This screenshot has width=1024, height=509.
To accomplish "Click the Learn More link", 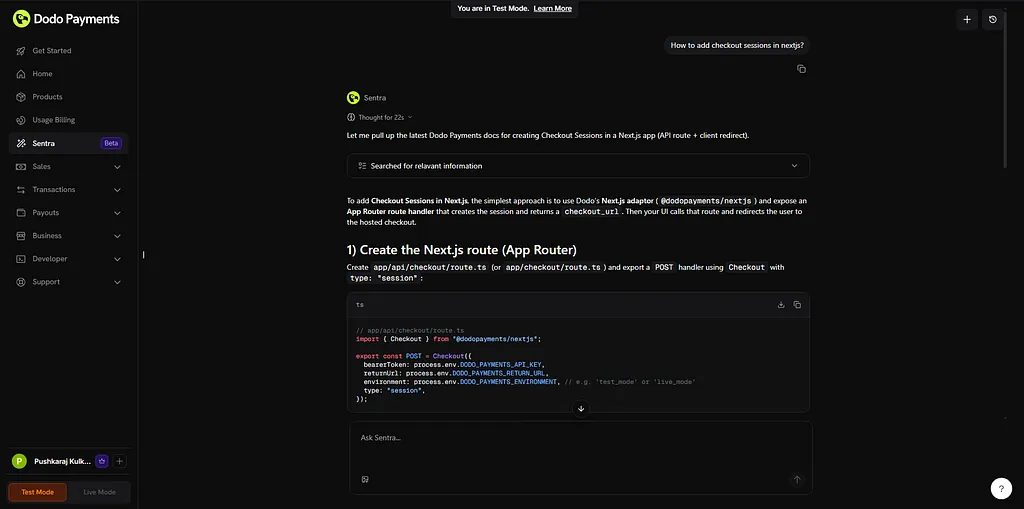I will pos(552,8).
